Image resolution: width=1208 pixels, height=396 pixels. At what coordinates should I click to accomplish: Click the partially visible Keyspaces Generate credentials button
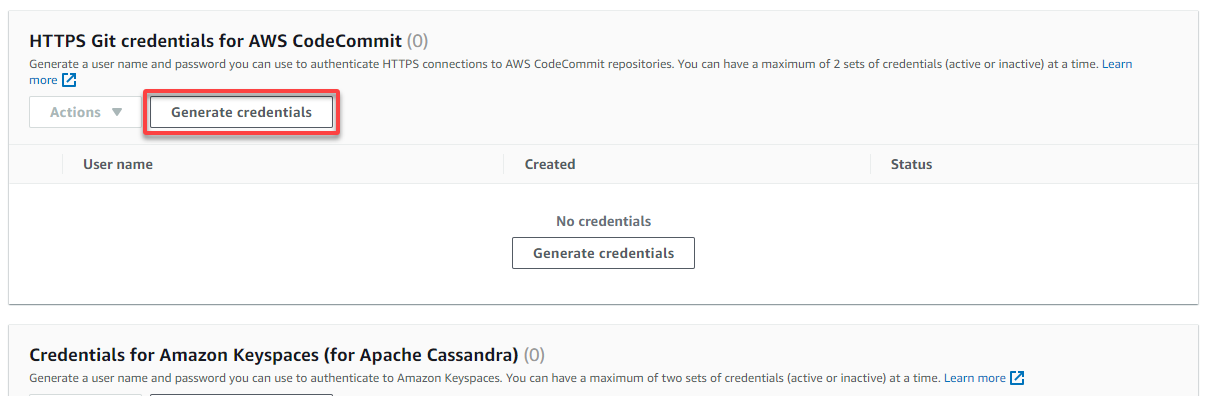click(x=241, y=395)
